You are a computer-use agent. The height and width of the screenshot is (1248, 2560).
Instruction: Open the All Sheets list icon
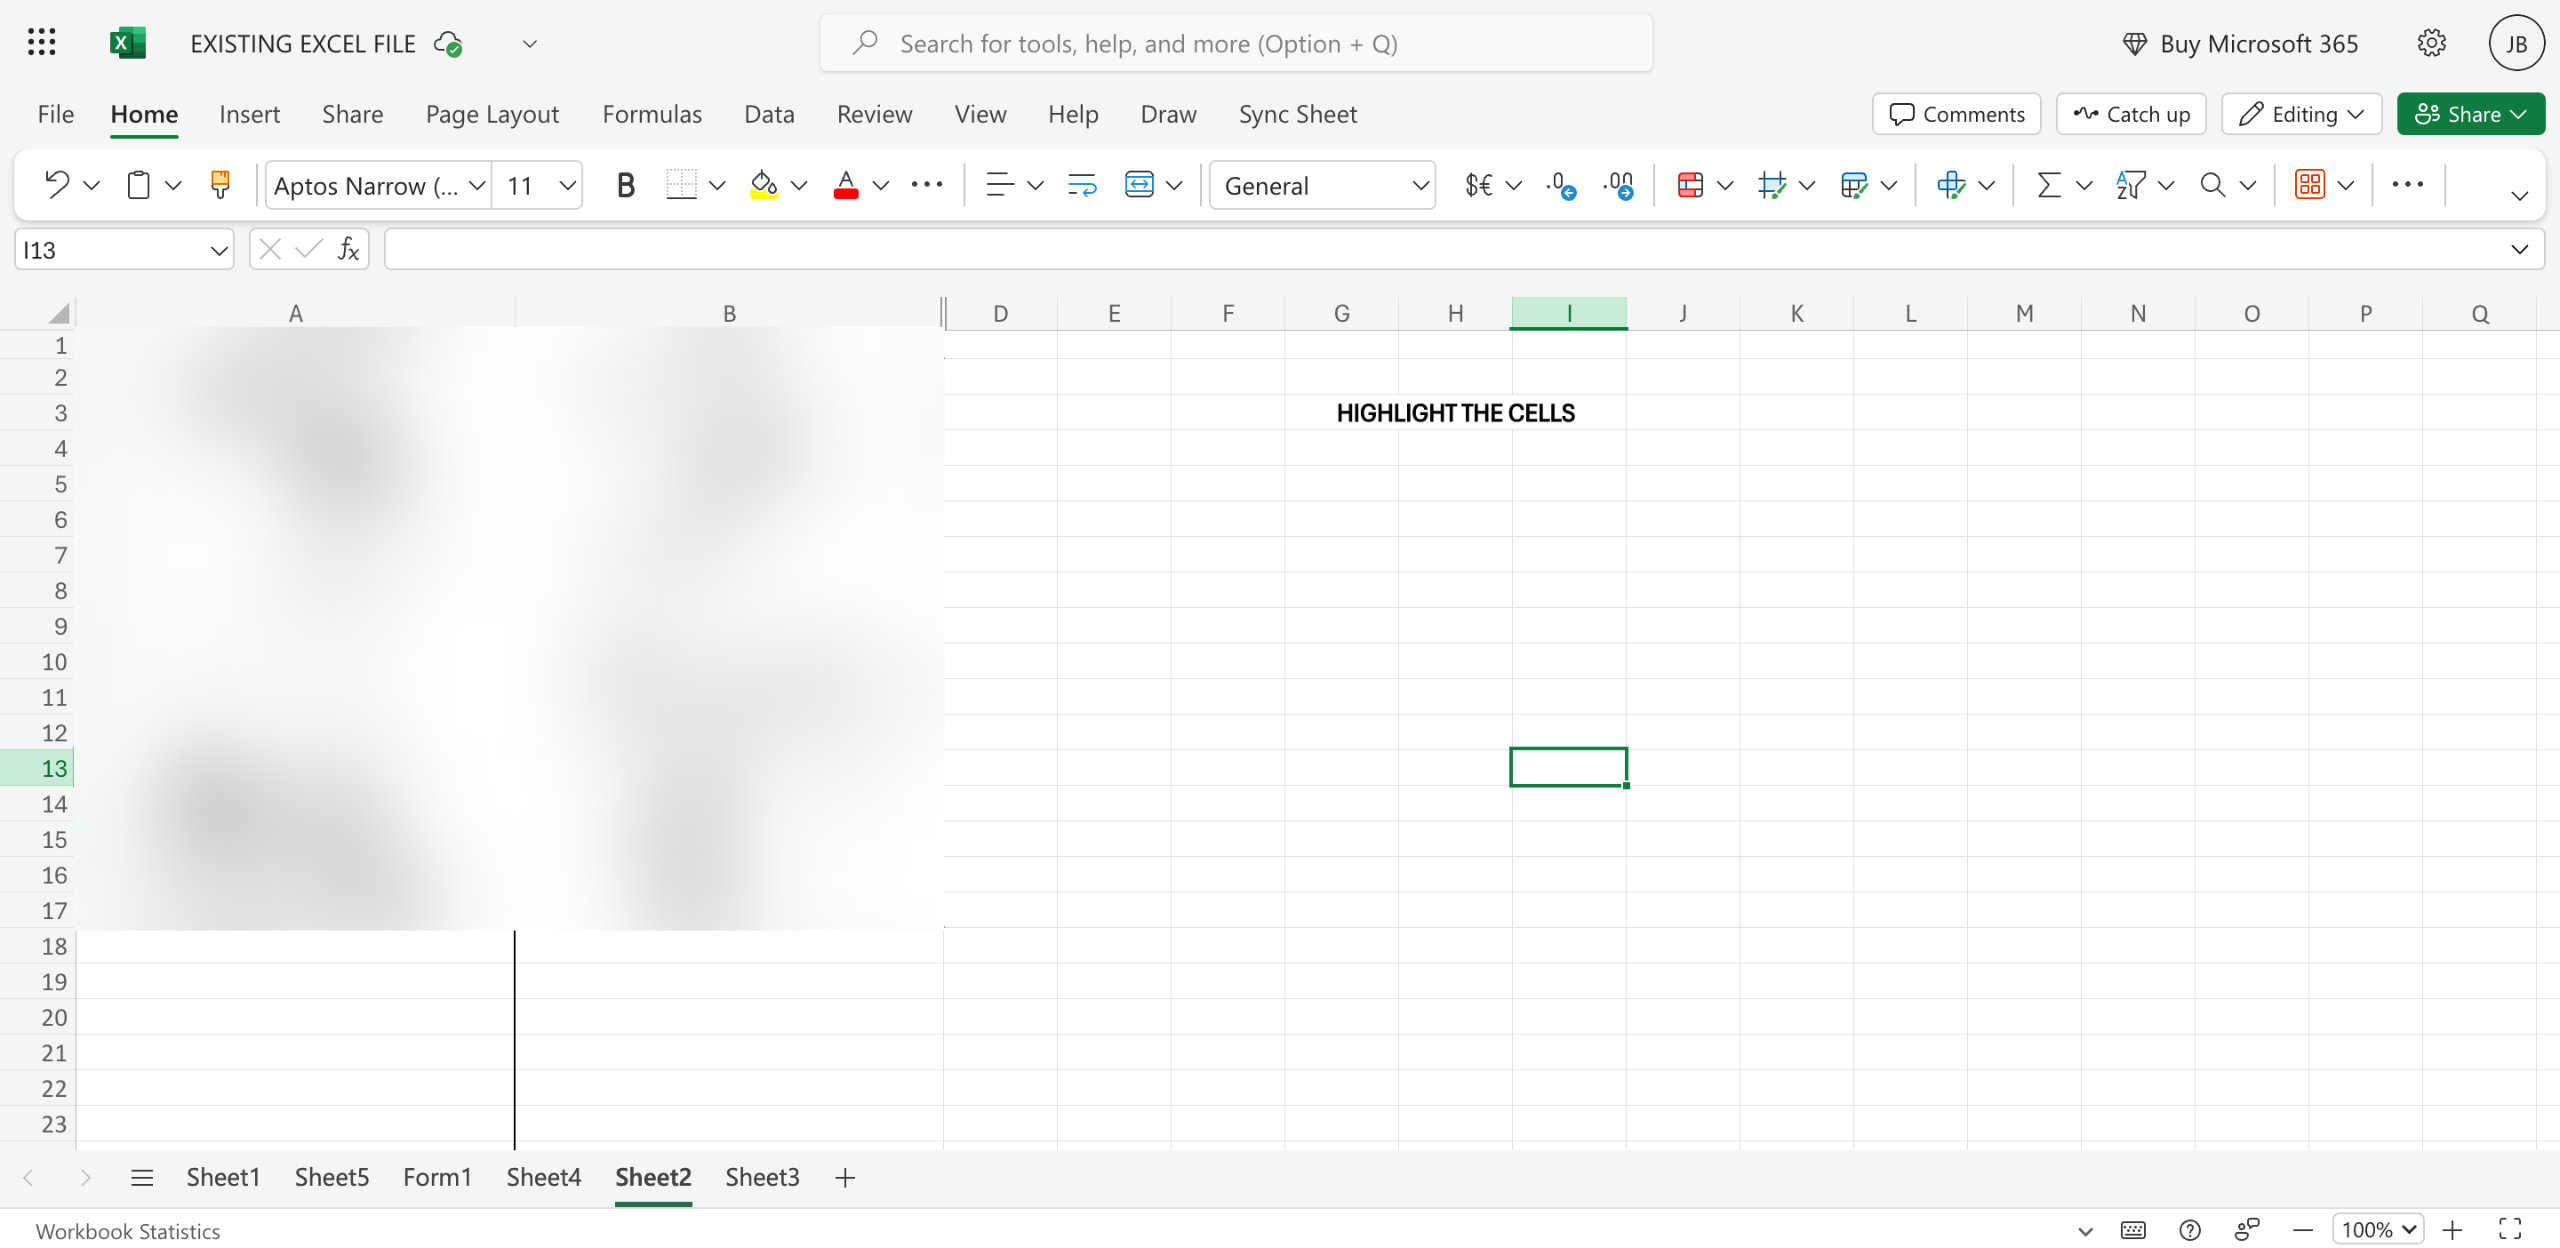142,1177
